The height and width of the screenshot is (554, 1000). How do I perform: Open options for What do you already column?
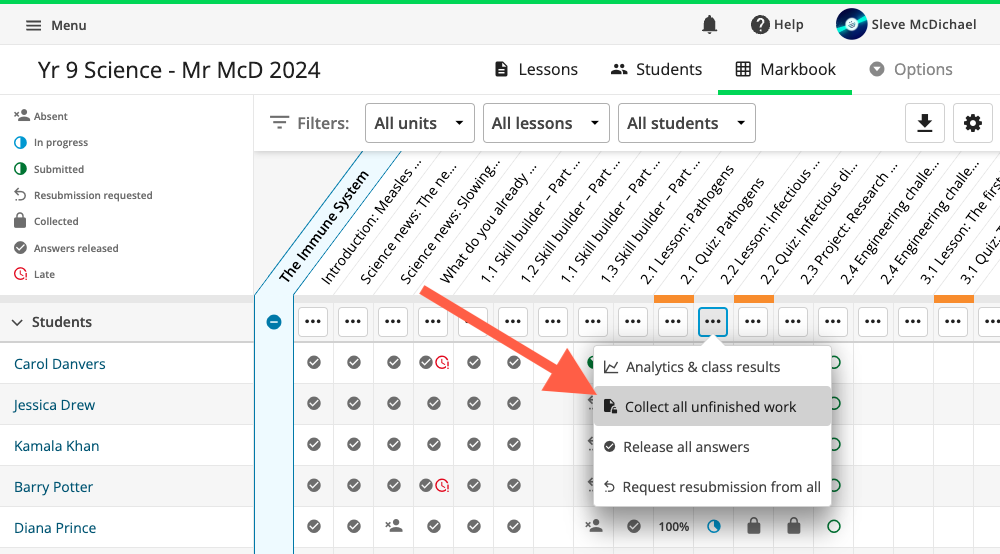pyautogui.click(x=432, y=322)
